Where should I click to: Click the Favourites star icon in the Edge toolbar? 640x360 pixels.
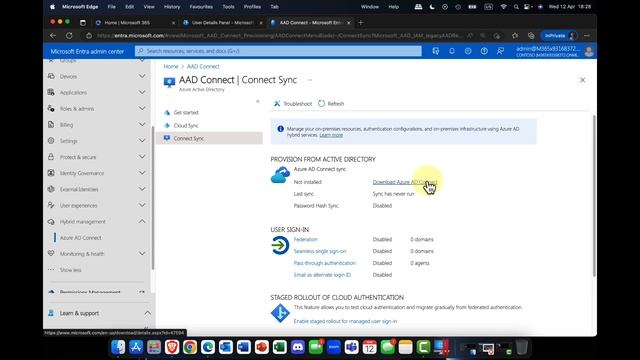click(x=515, y=36)
